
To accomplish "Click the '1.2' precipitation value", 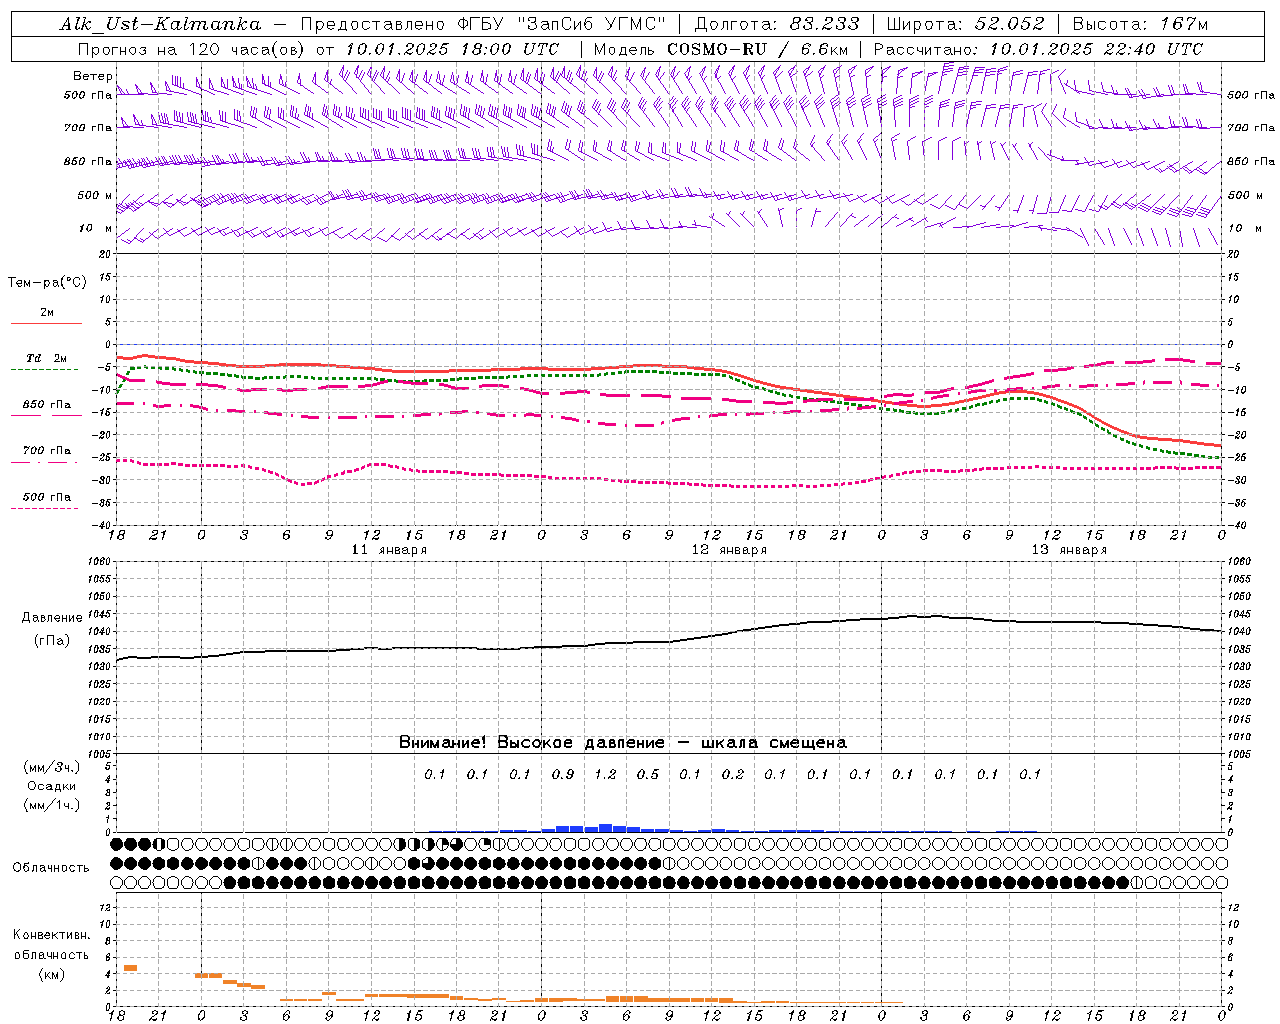I will point(605,774).
